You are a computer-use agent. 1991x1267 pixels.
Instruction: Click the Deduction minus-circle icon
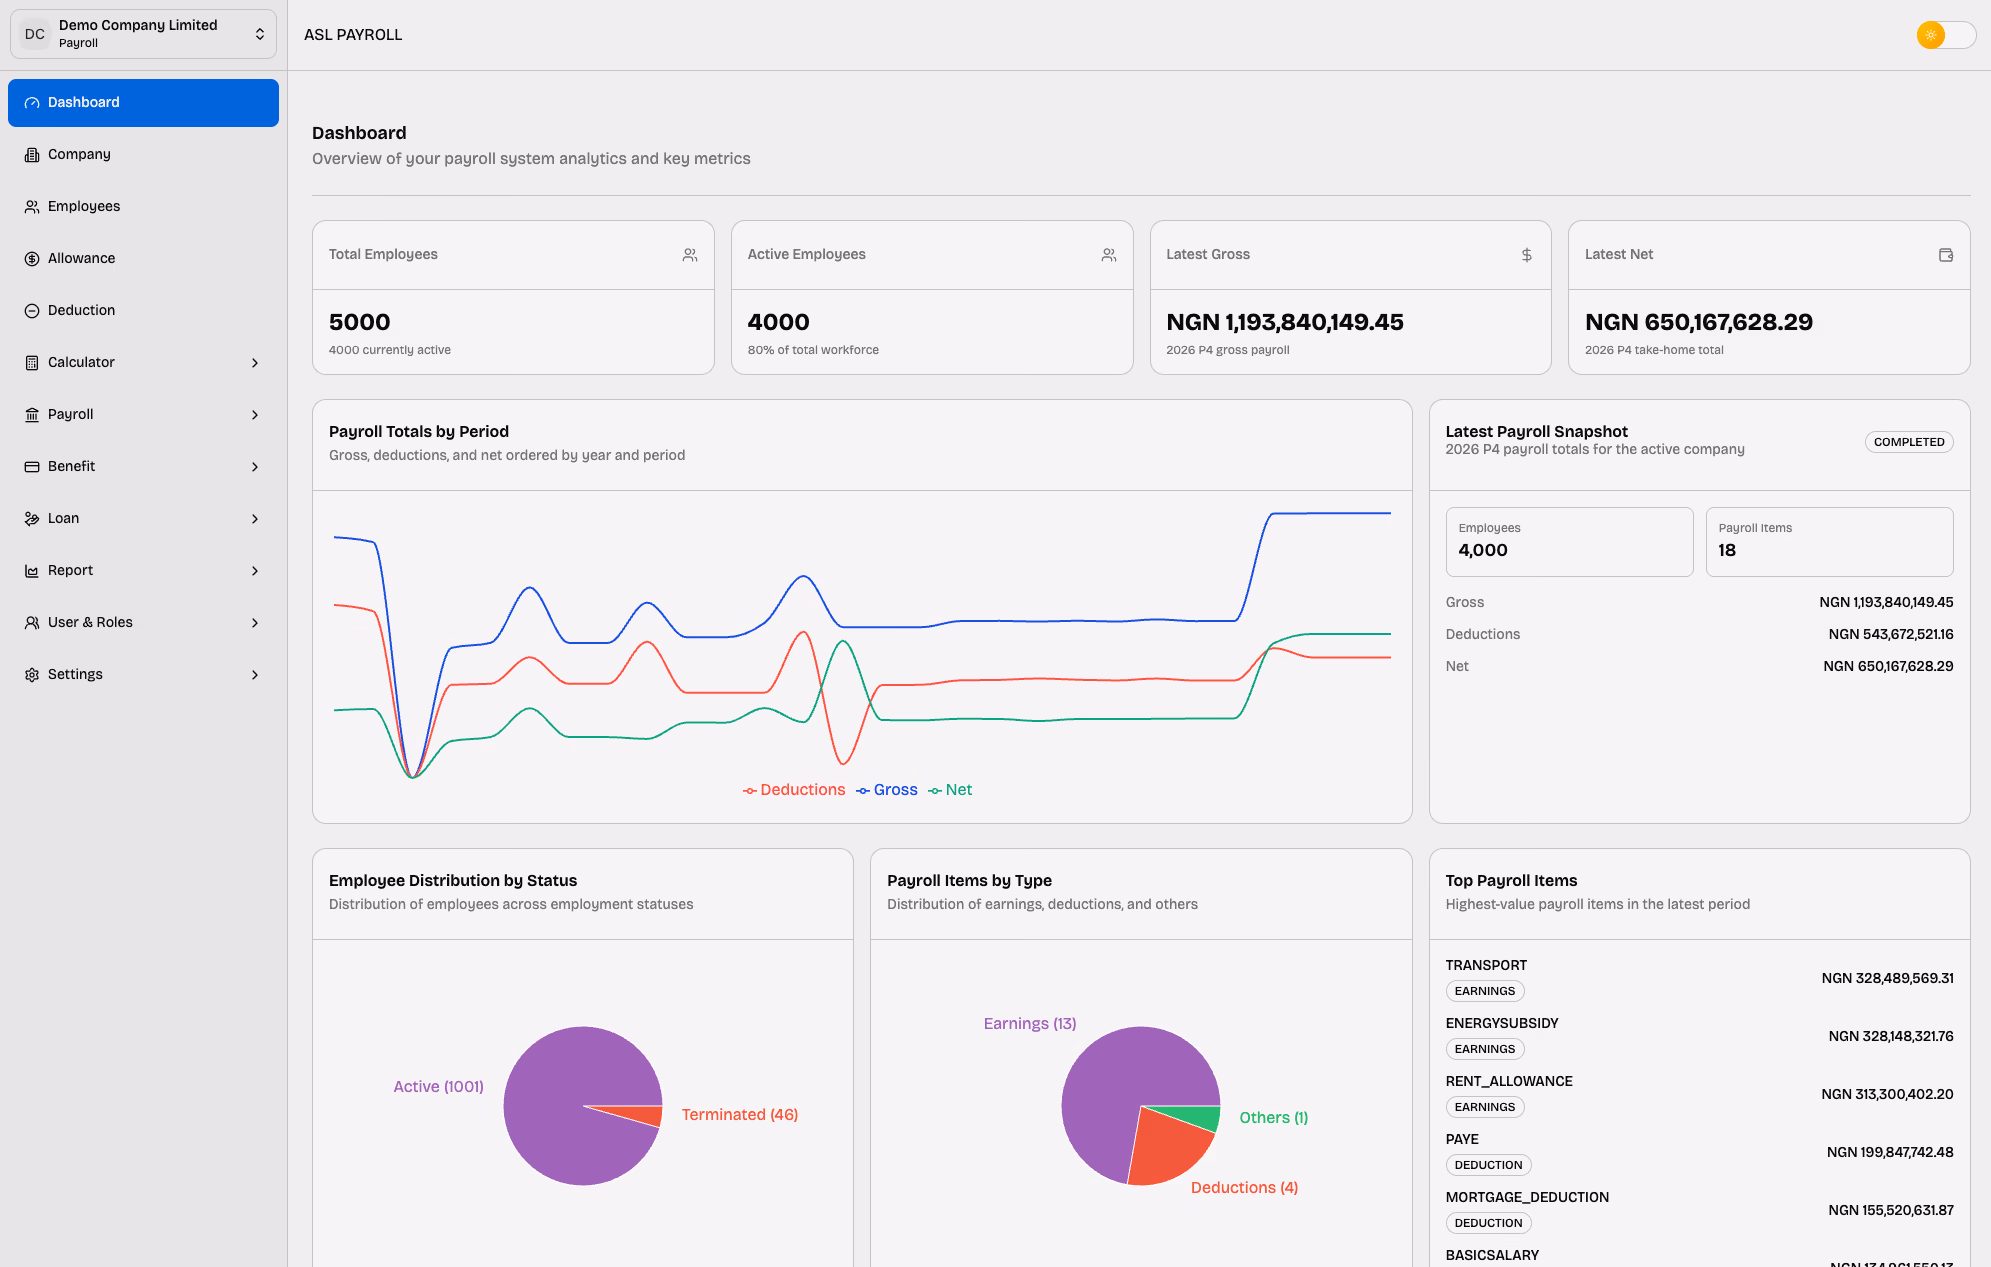pyautogui.click(x=32, y=311)
